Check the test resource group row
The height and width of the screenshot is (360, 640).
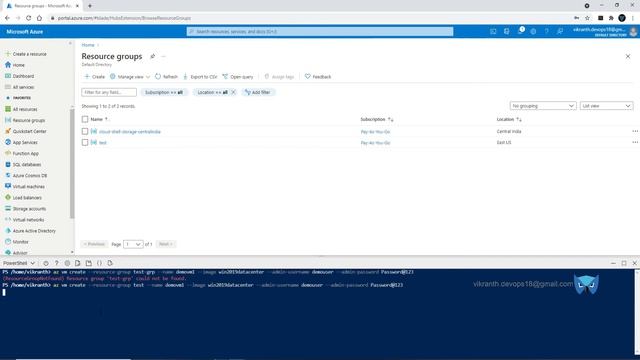[x=85, y=142]
